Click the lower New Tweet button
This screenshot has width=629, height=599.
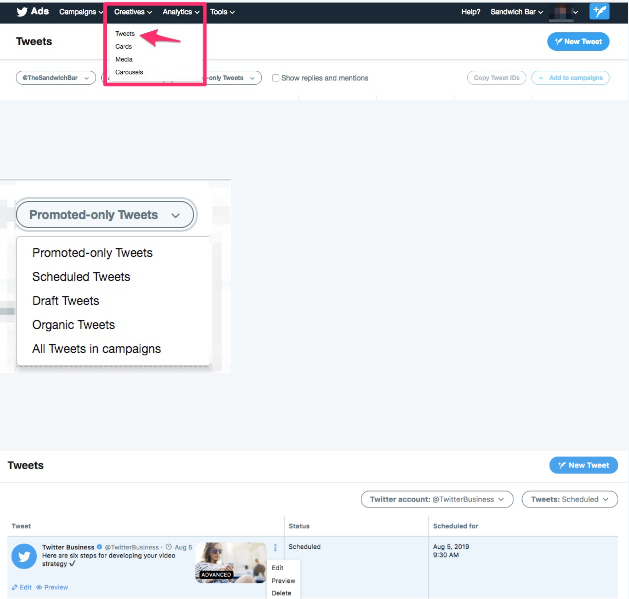coord(583,465)
